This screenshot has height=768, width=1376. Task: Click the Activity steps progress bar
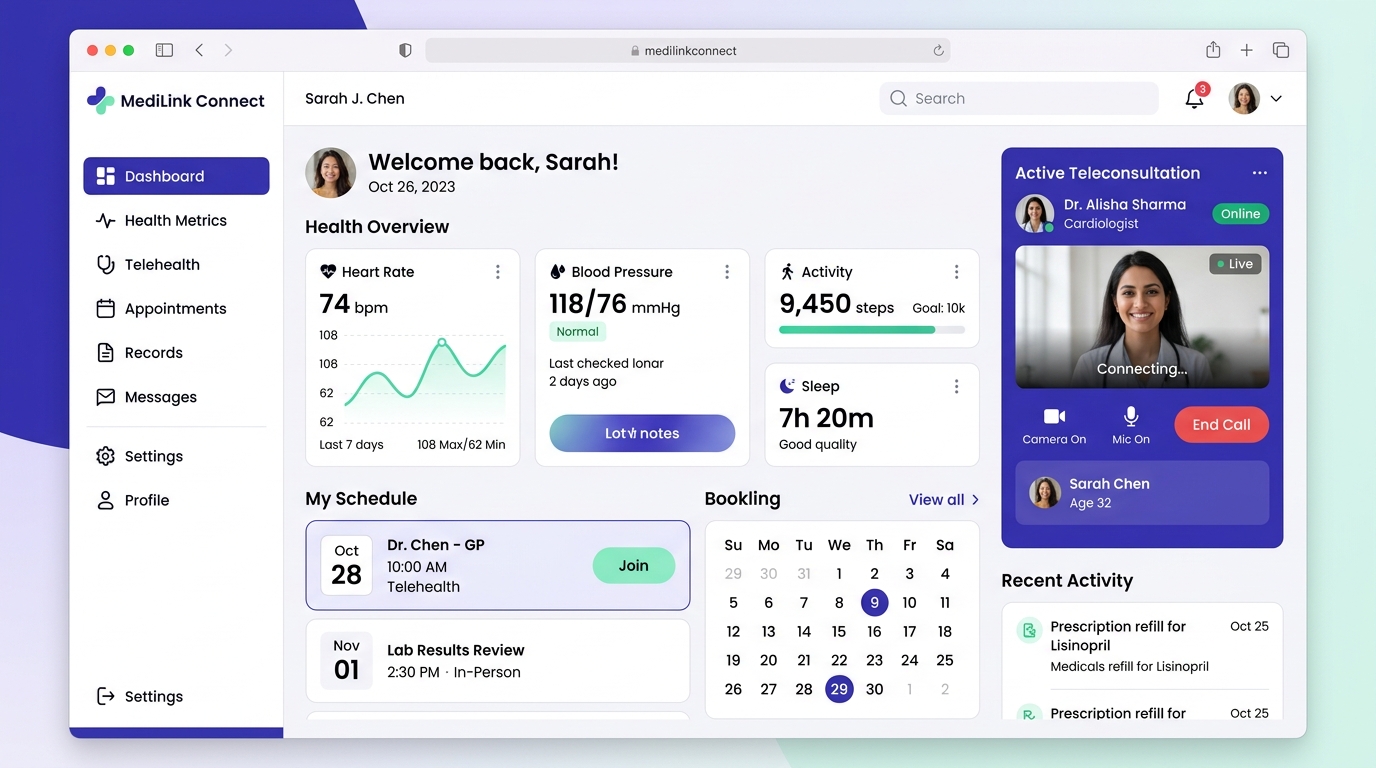[x=872, y=330]
